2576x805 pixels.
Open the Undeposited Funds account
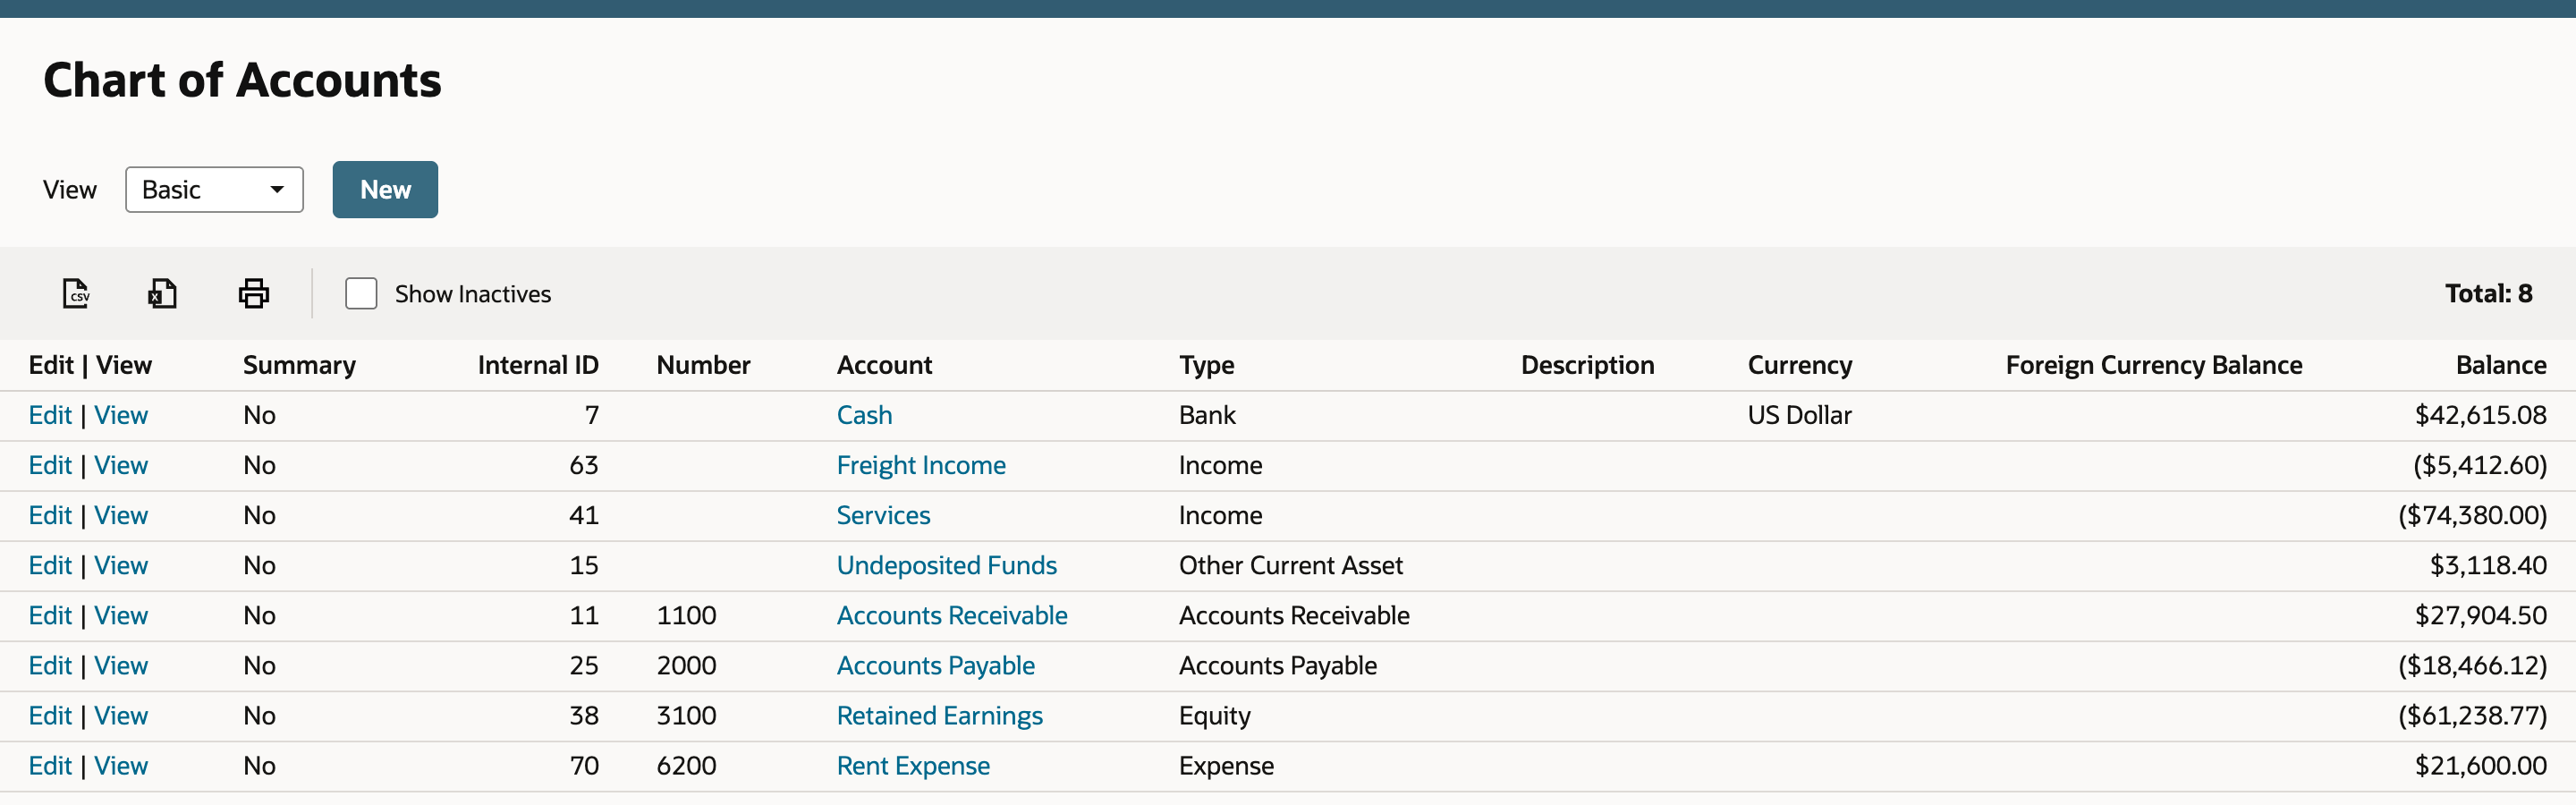tap(946, 565)
